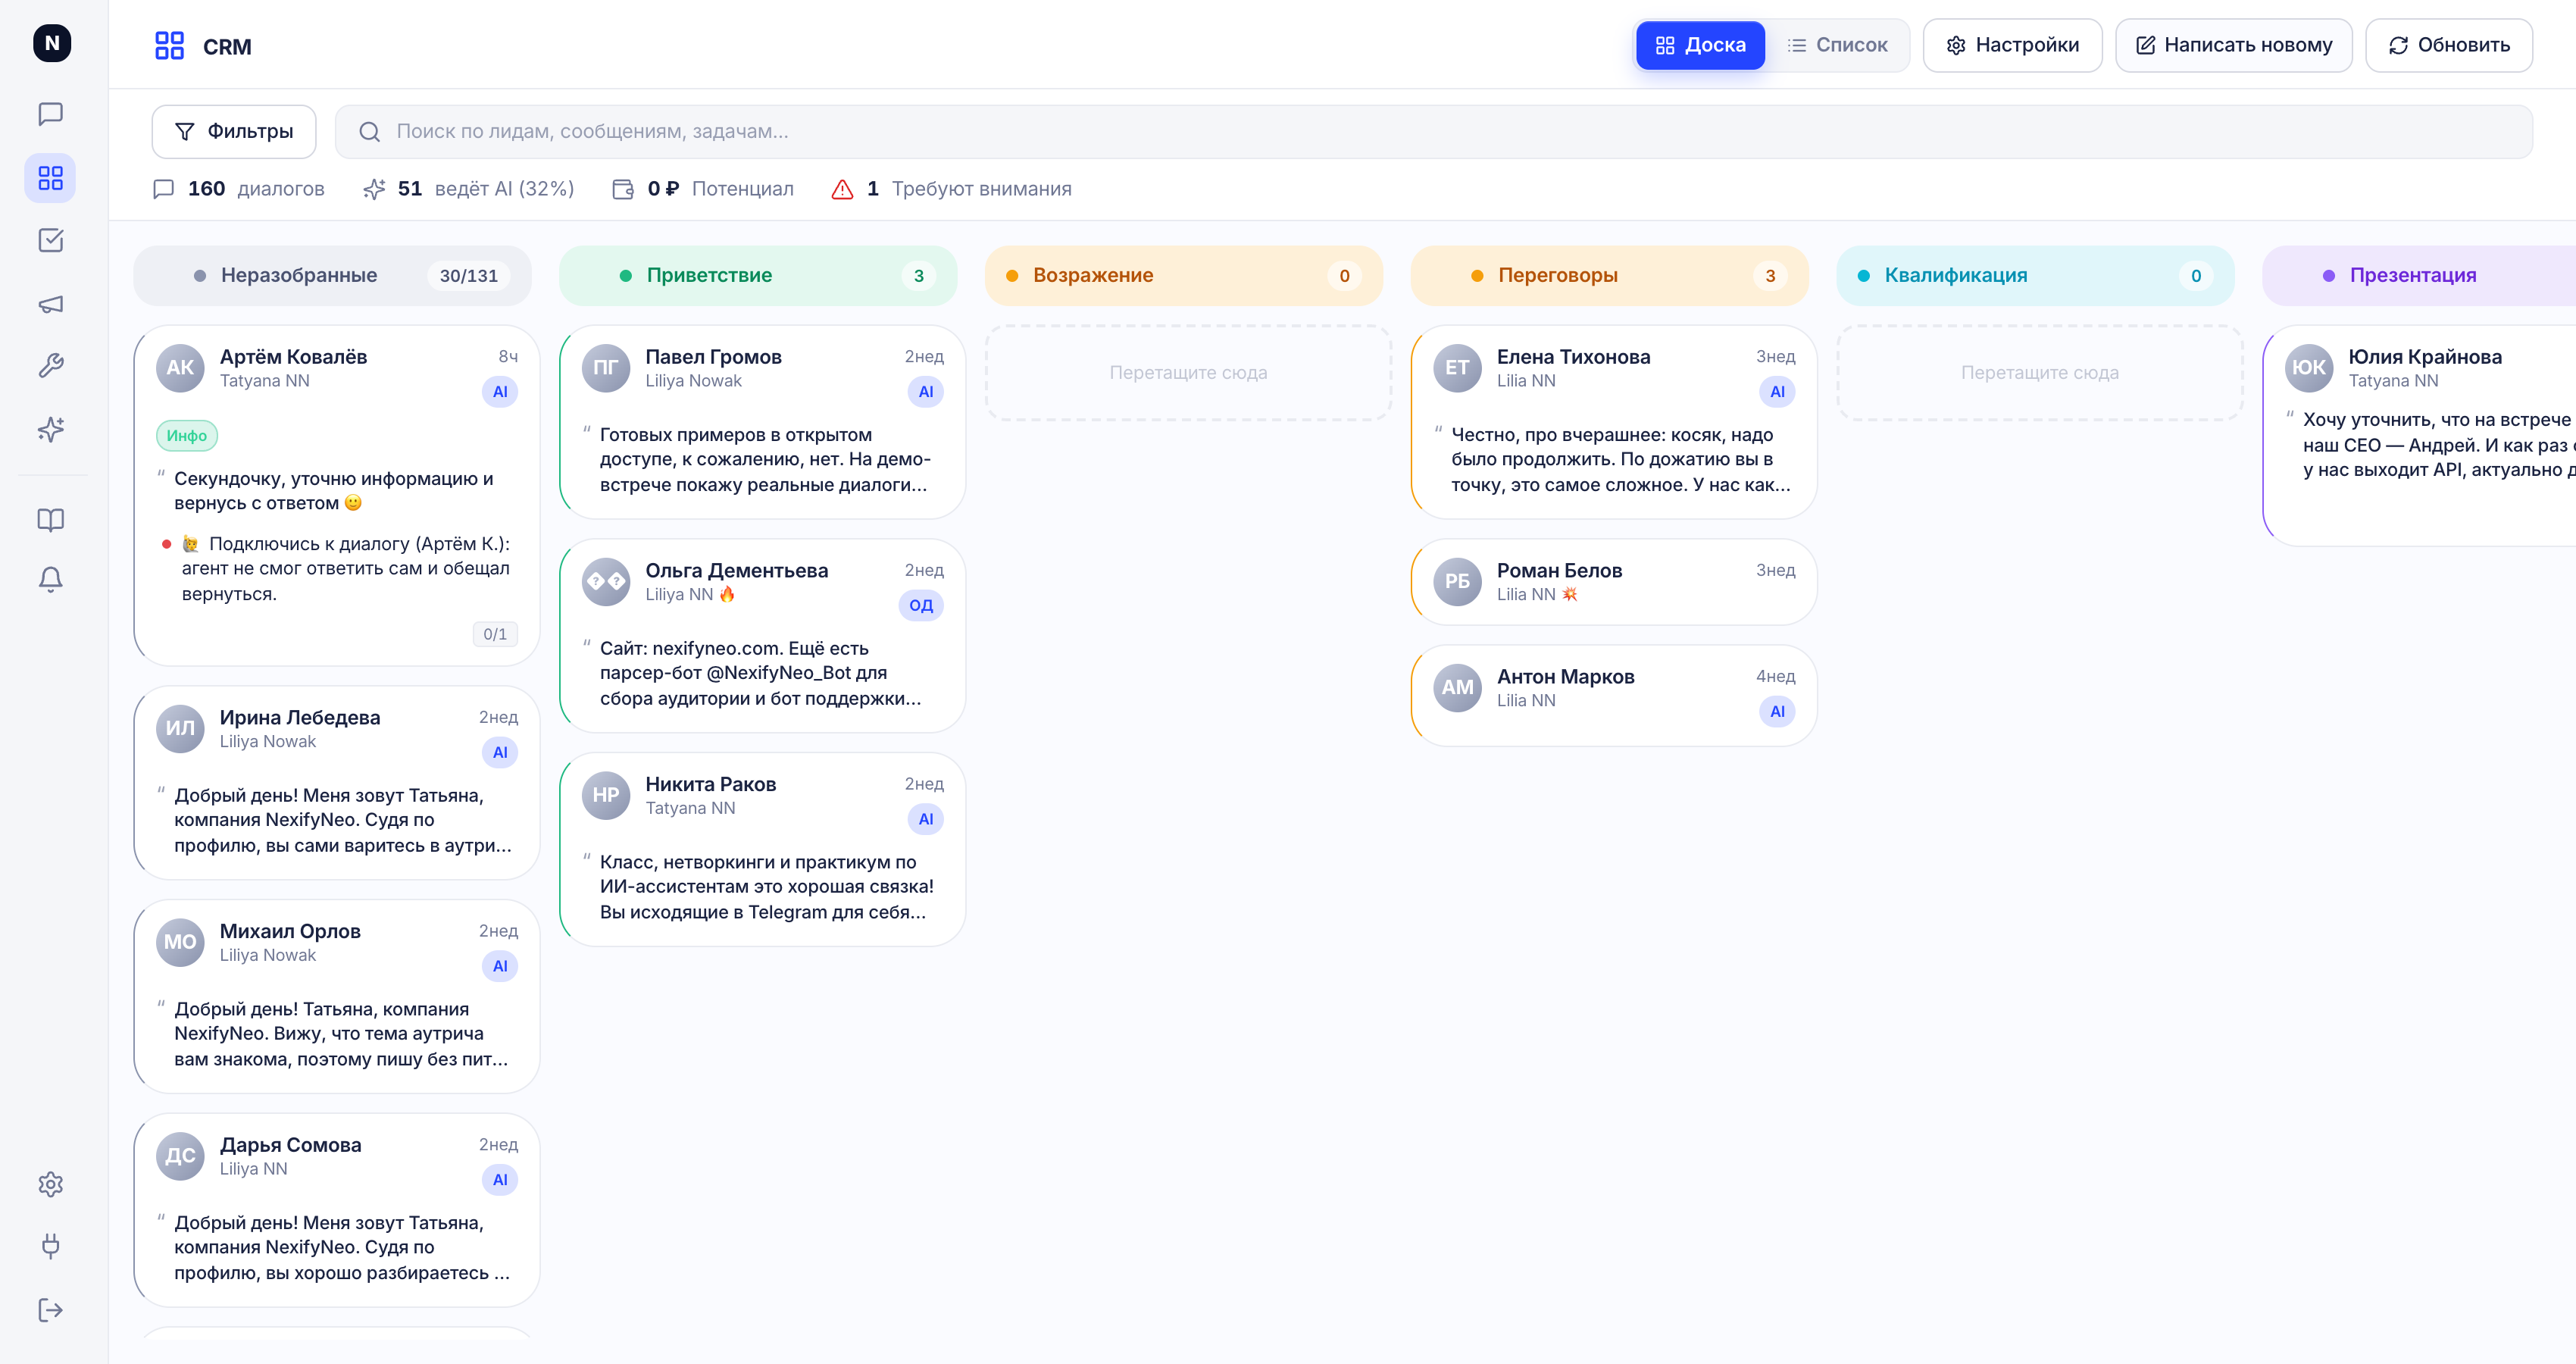Image resolution: width=2576 pixels, height=1364 pixels.
Task: Open Никита Раков lead name
Action: point(711,785)
